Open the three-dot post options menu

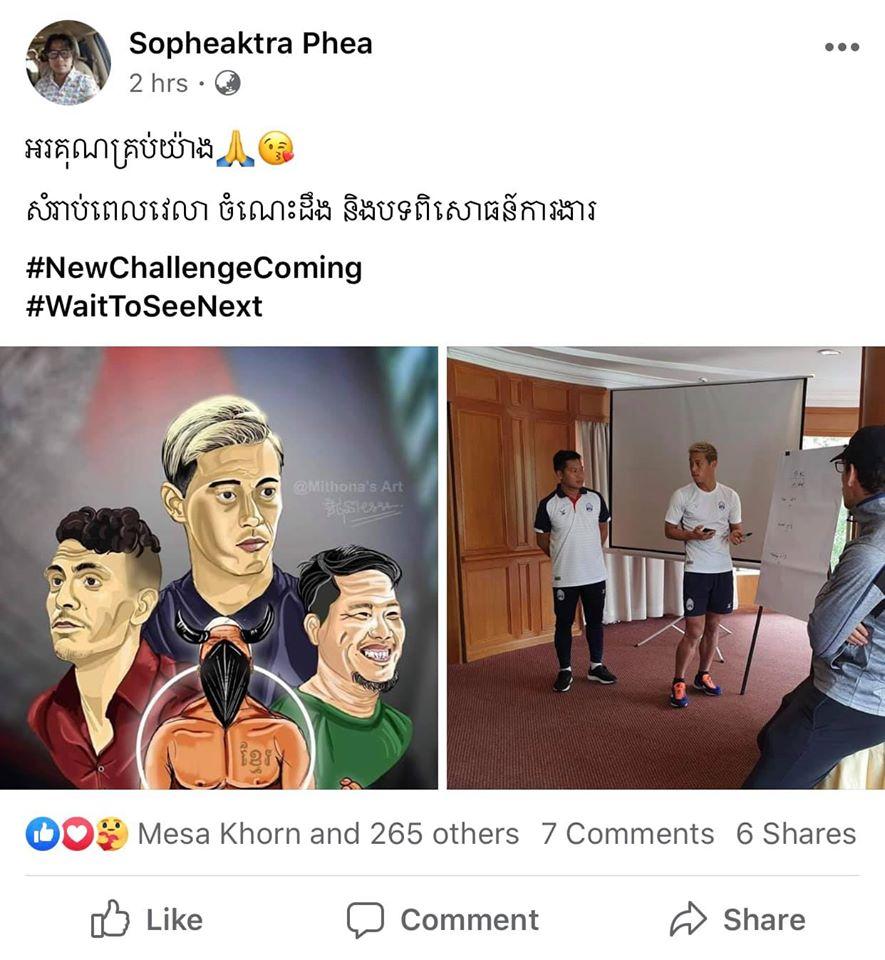click(842, 47)
